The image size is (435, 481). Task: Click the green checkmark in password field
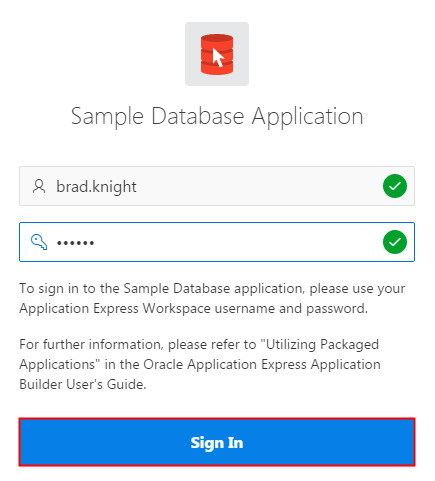point(395,242)
